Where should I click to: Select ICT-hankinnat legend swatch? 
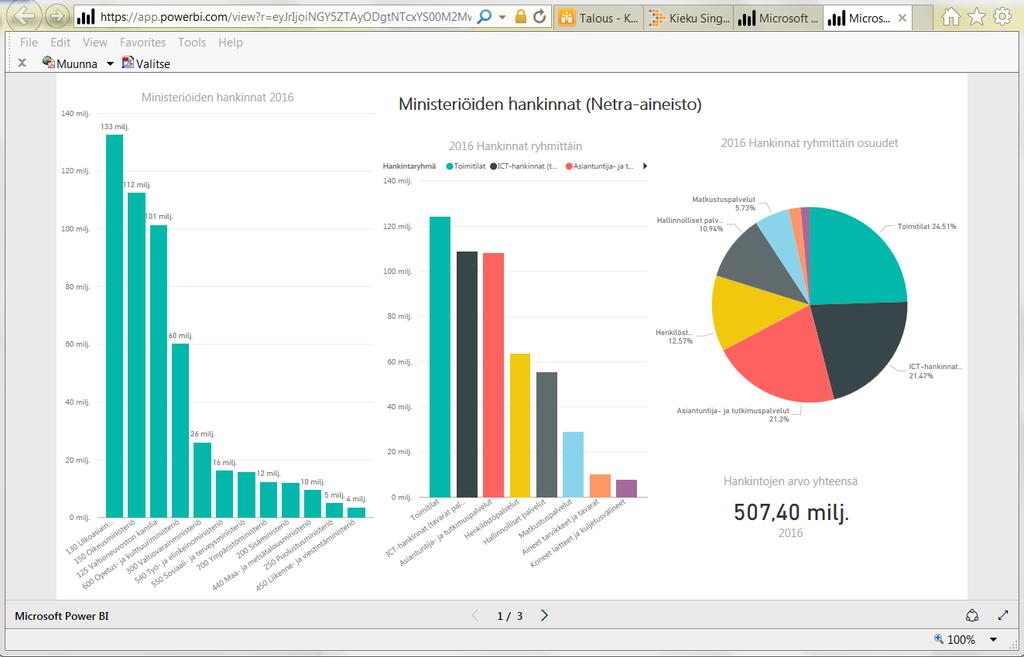pos(494,167)
